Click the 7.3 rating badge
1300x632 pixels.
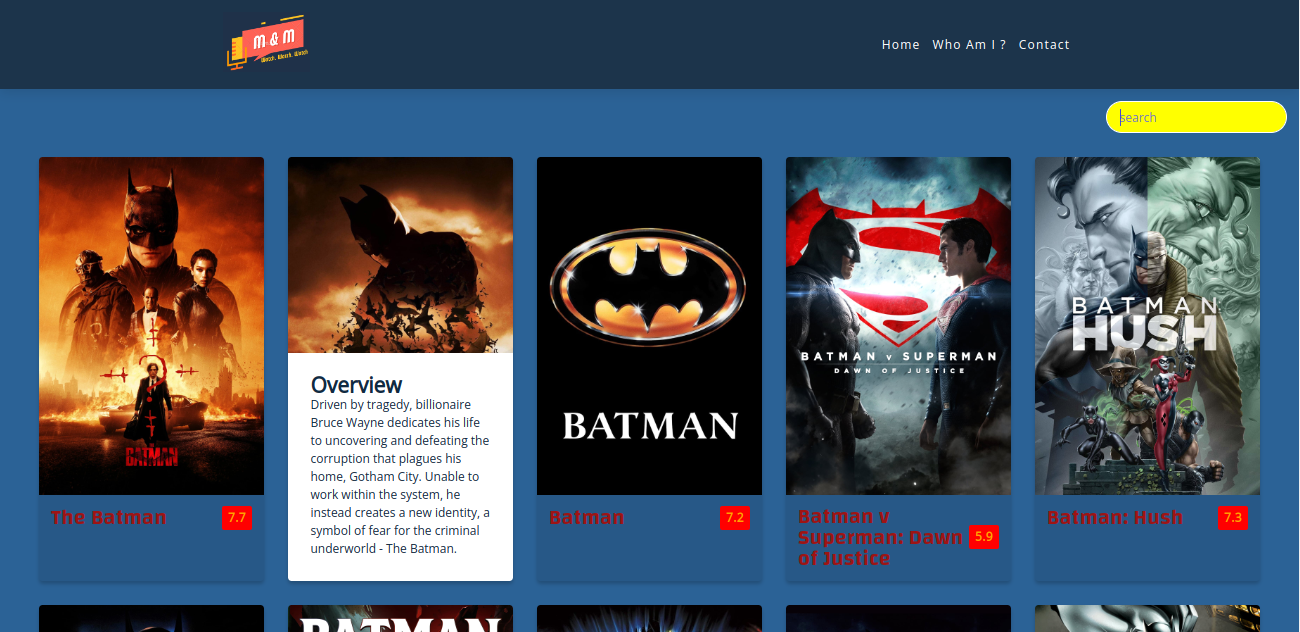click(1232, 518)
